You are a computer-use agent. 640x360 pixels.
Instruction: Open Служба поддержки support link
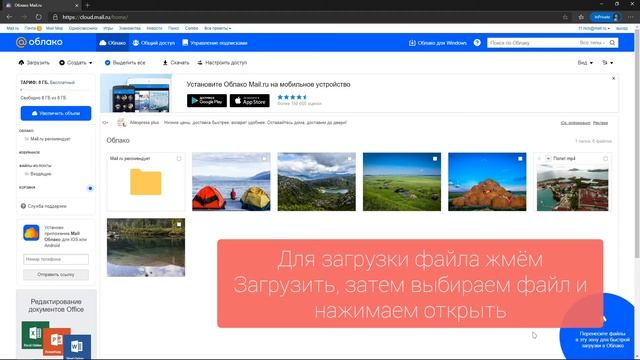tap(44, 206)
